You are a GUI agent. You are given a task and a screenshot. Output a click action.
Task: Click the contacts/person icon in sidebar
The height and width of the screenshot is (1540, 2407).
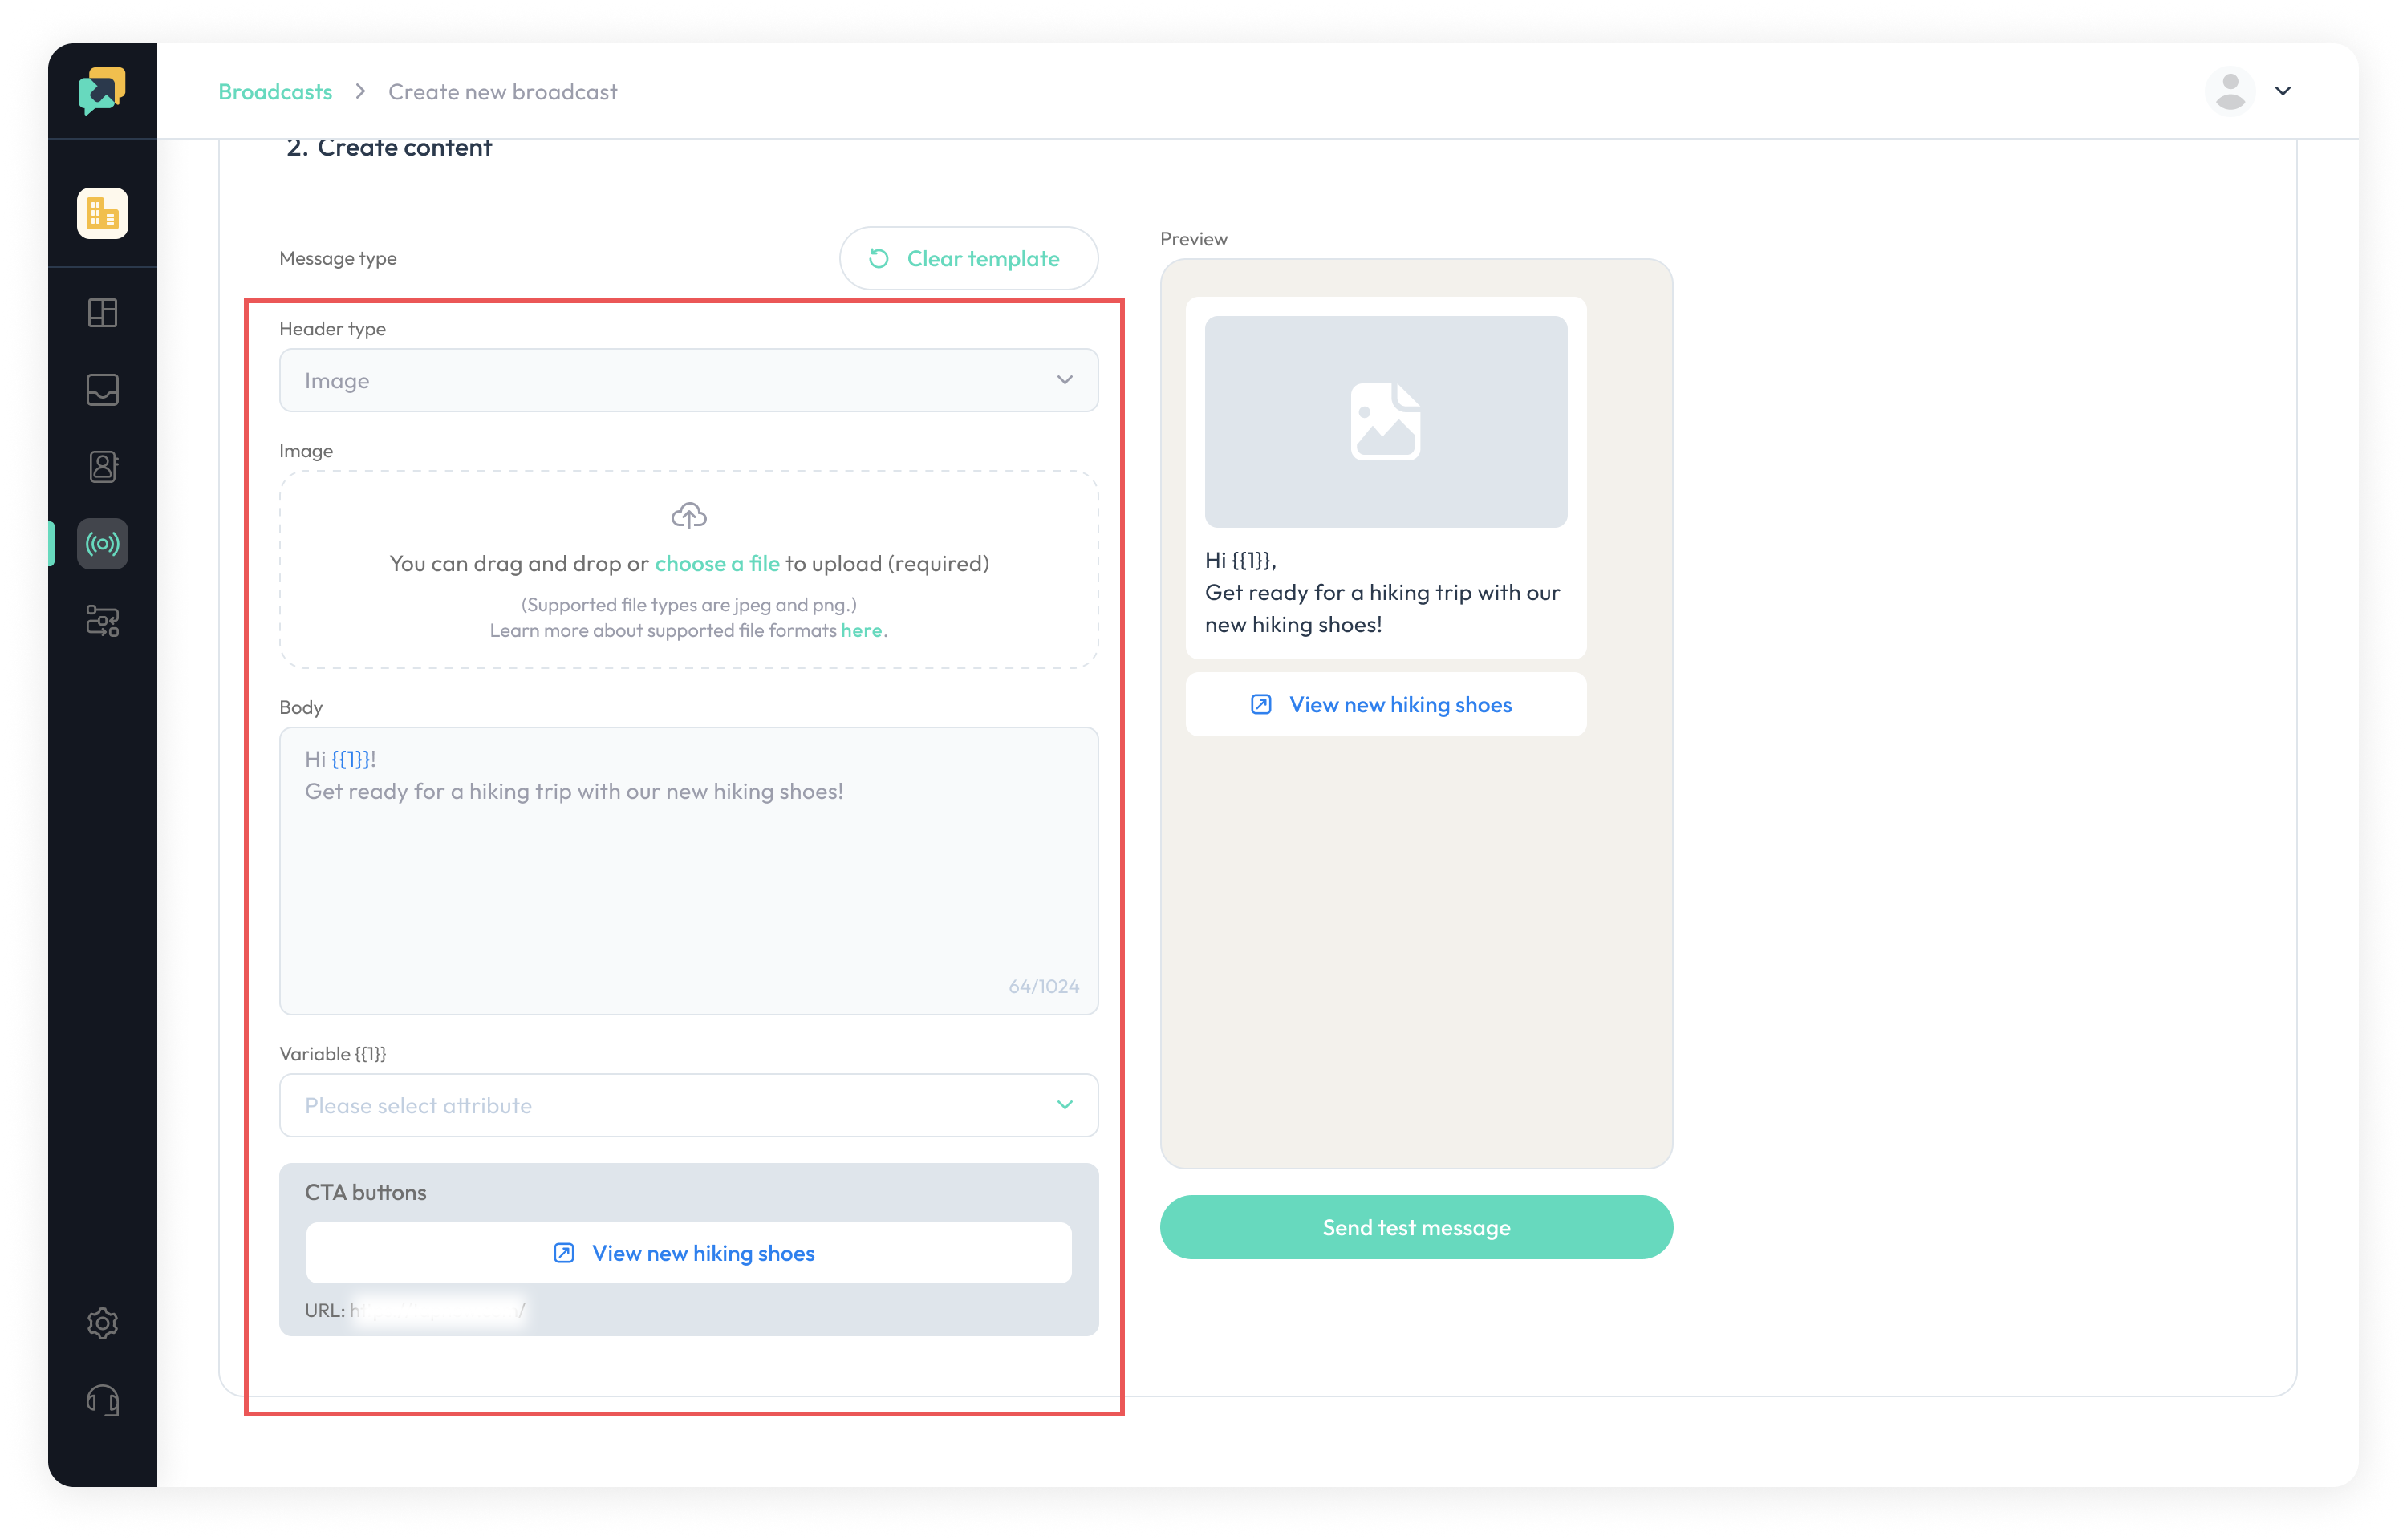click(102, 467)
